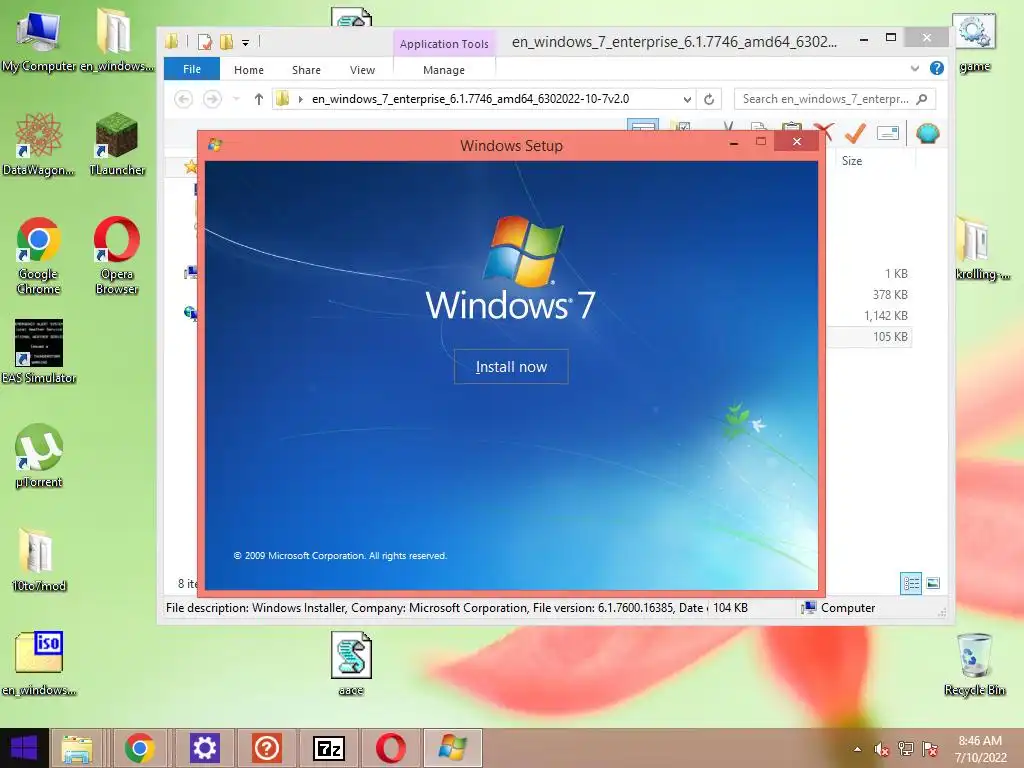Screen dimensions: 1024x768
Task: Open Opera Browser desktop shortcut
Action: tap(117, 255)
